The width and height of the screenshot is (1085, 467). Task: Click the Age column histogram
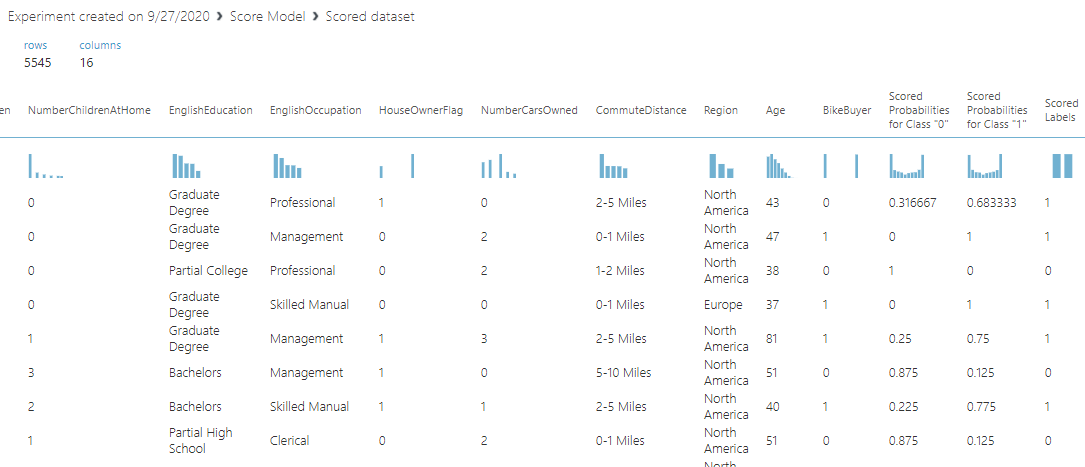pyautogui.click(x=778, y=166)
